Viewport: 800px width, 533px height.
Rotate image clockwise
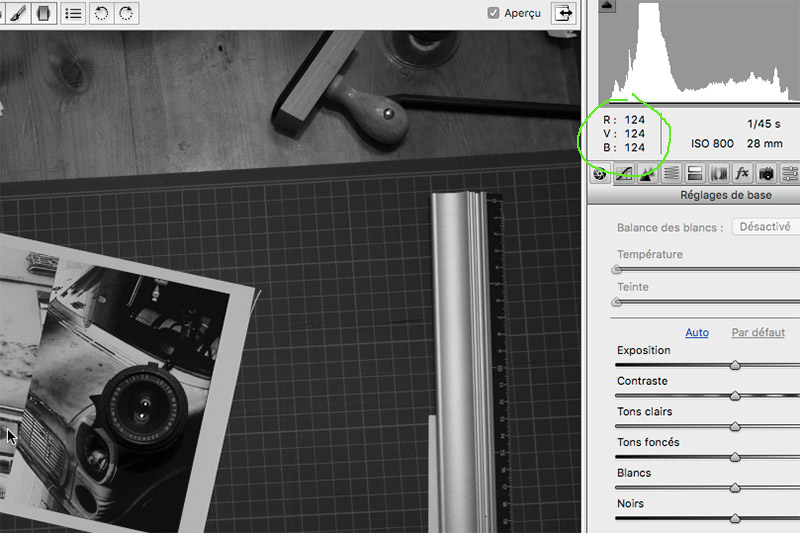(126, 13)
